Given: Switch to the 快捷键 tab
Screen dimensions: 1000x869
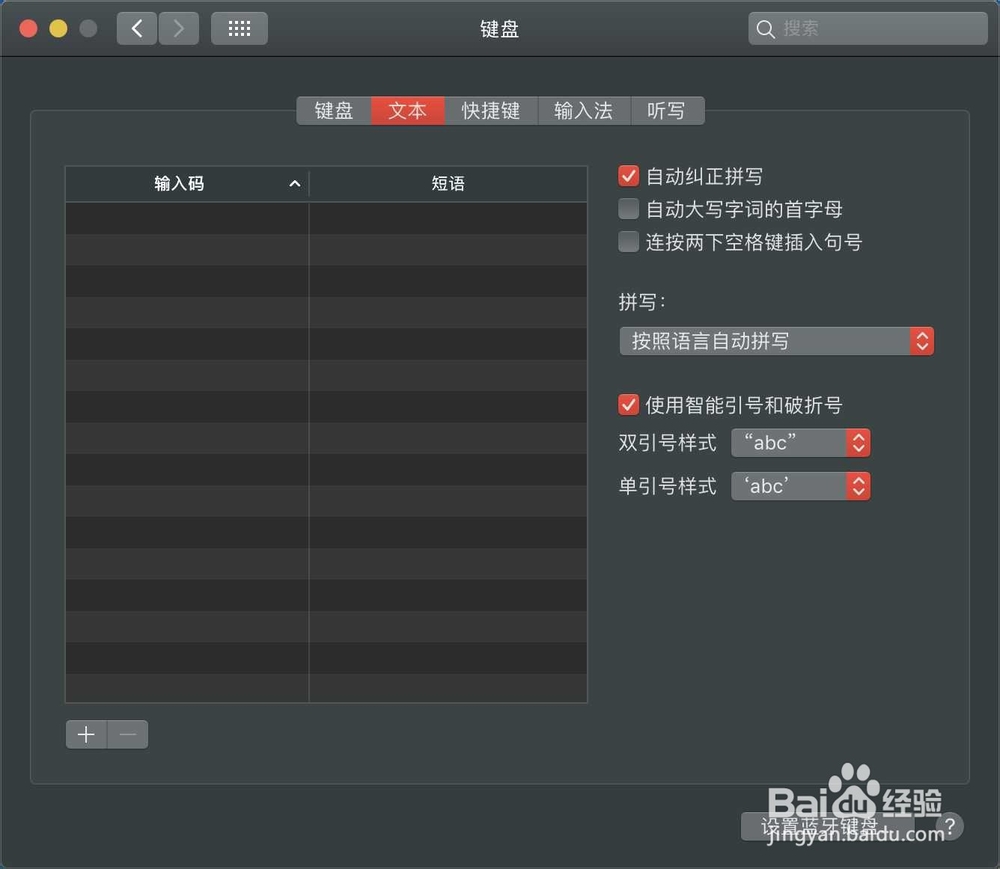Looking at the screenshot, I should [490, 110].
